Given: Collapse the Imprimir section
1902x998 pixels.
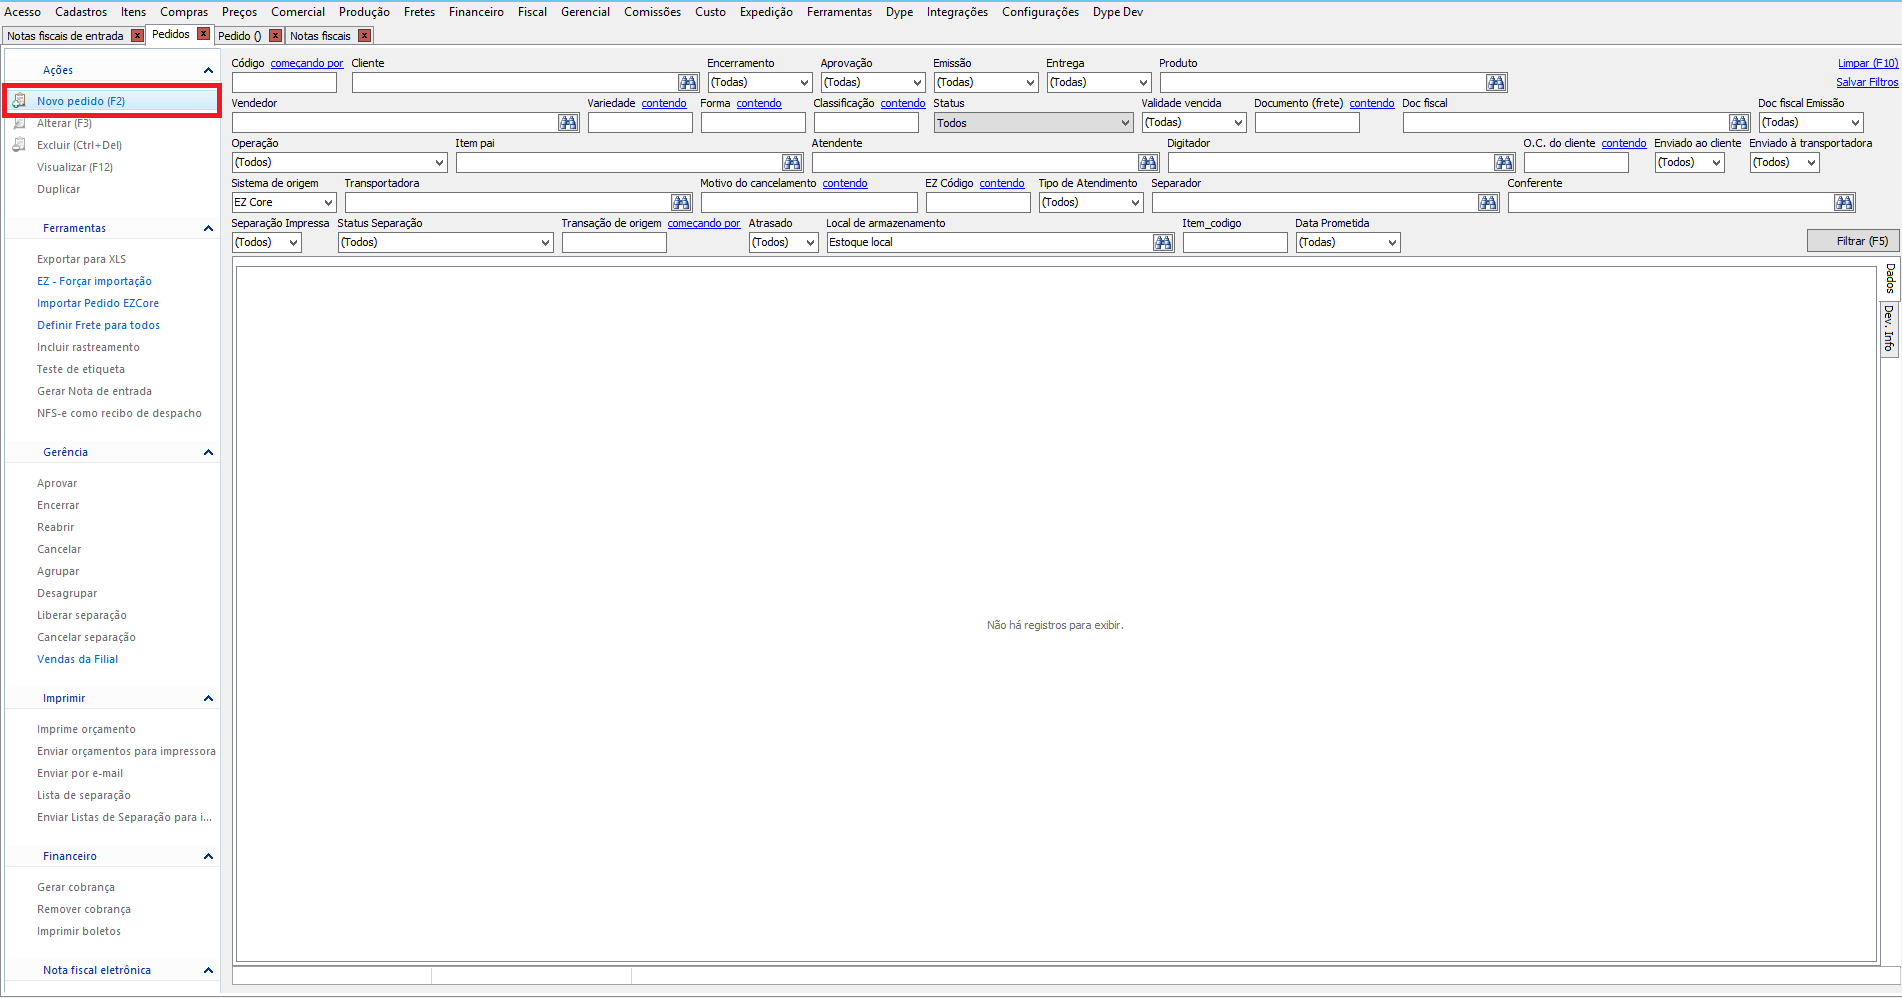Looking at the screenshot, I should 208,698.
